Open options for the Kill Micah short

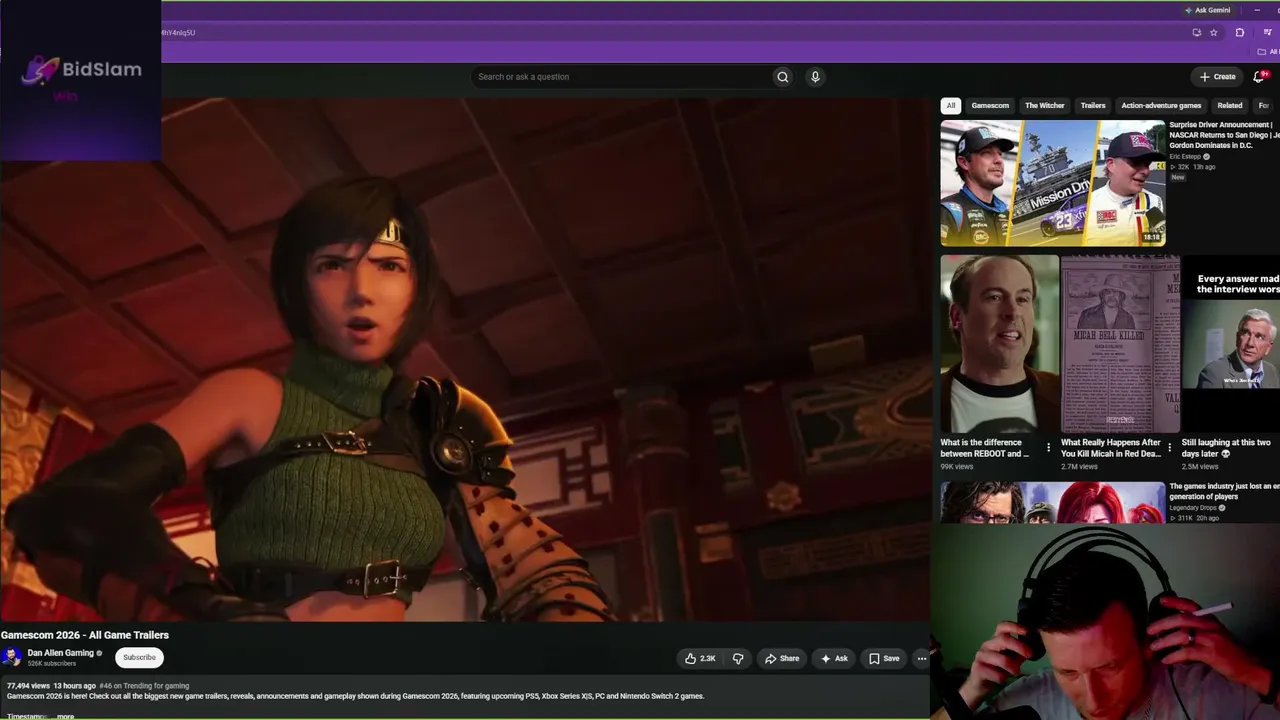click(1169, 447)
